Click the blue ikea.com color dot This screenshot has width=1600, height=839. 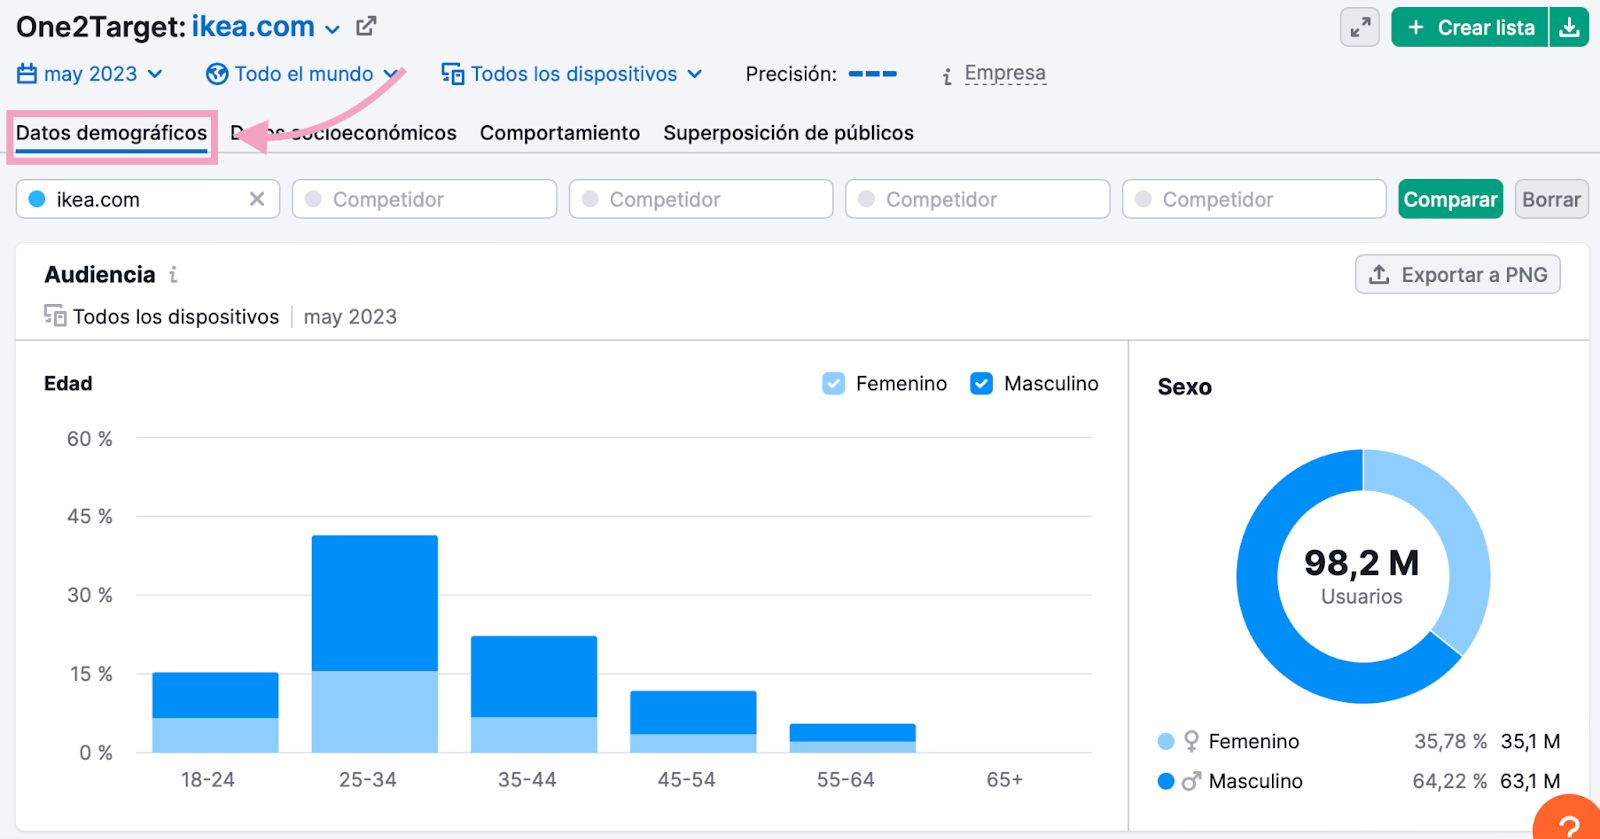pos(37,199)
